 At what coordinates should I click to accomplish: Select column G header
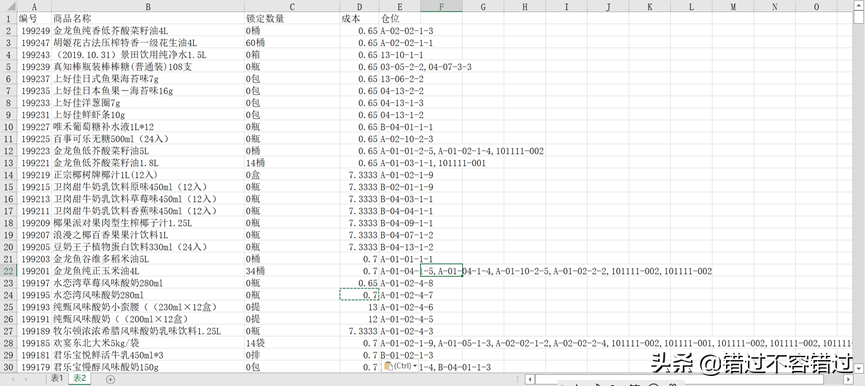[483, 6]
